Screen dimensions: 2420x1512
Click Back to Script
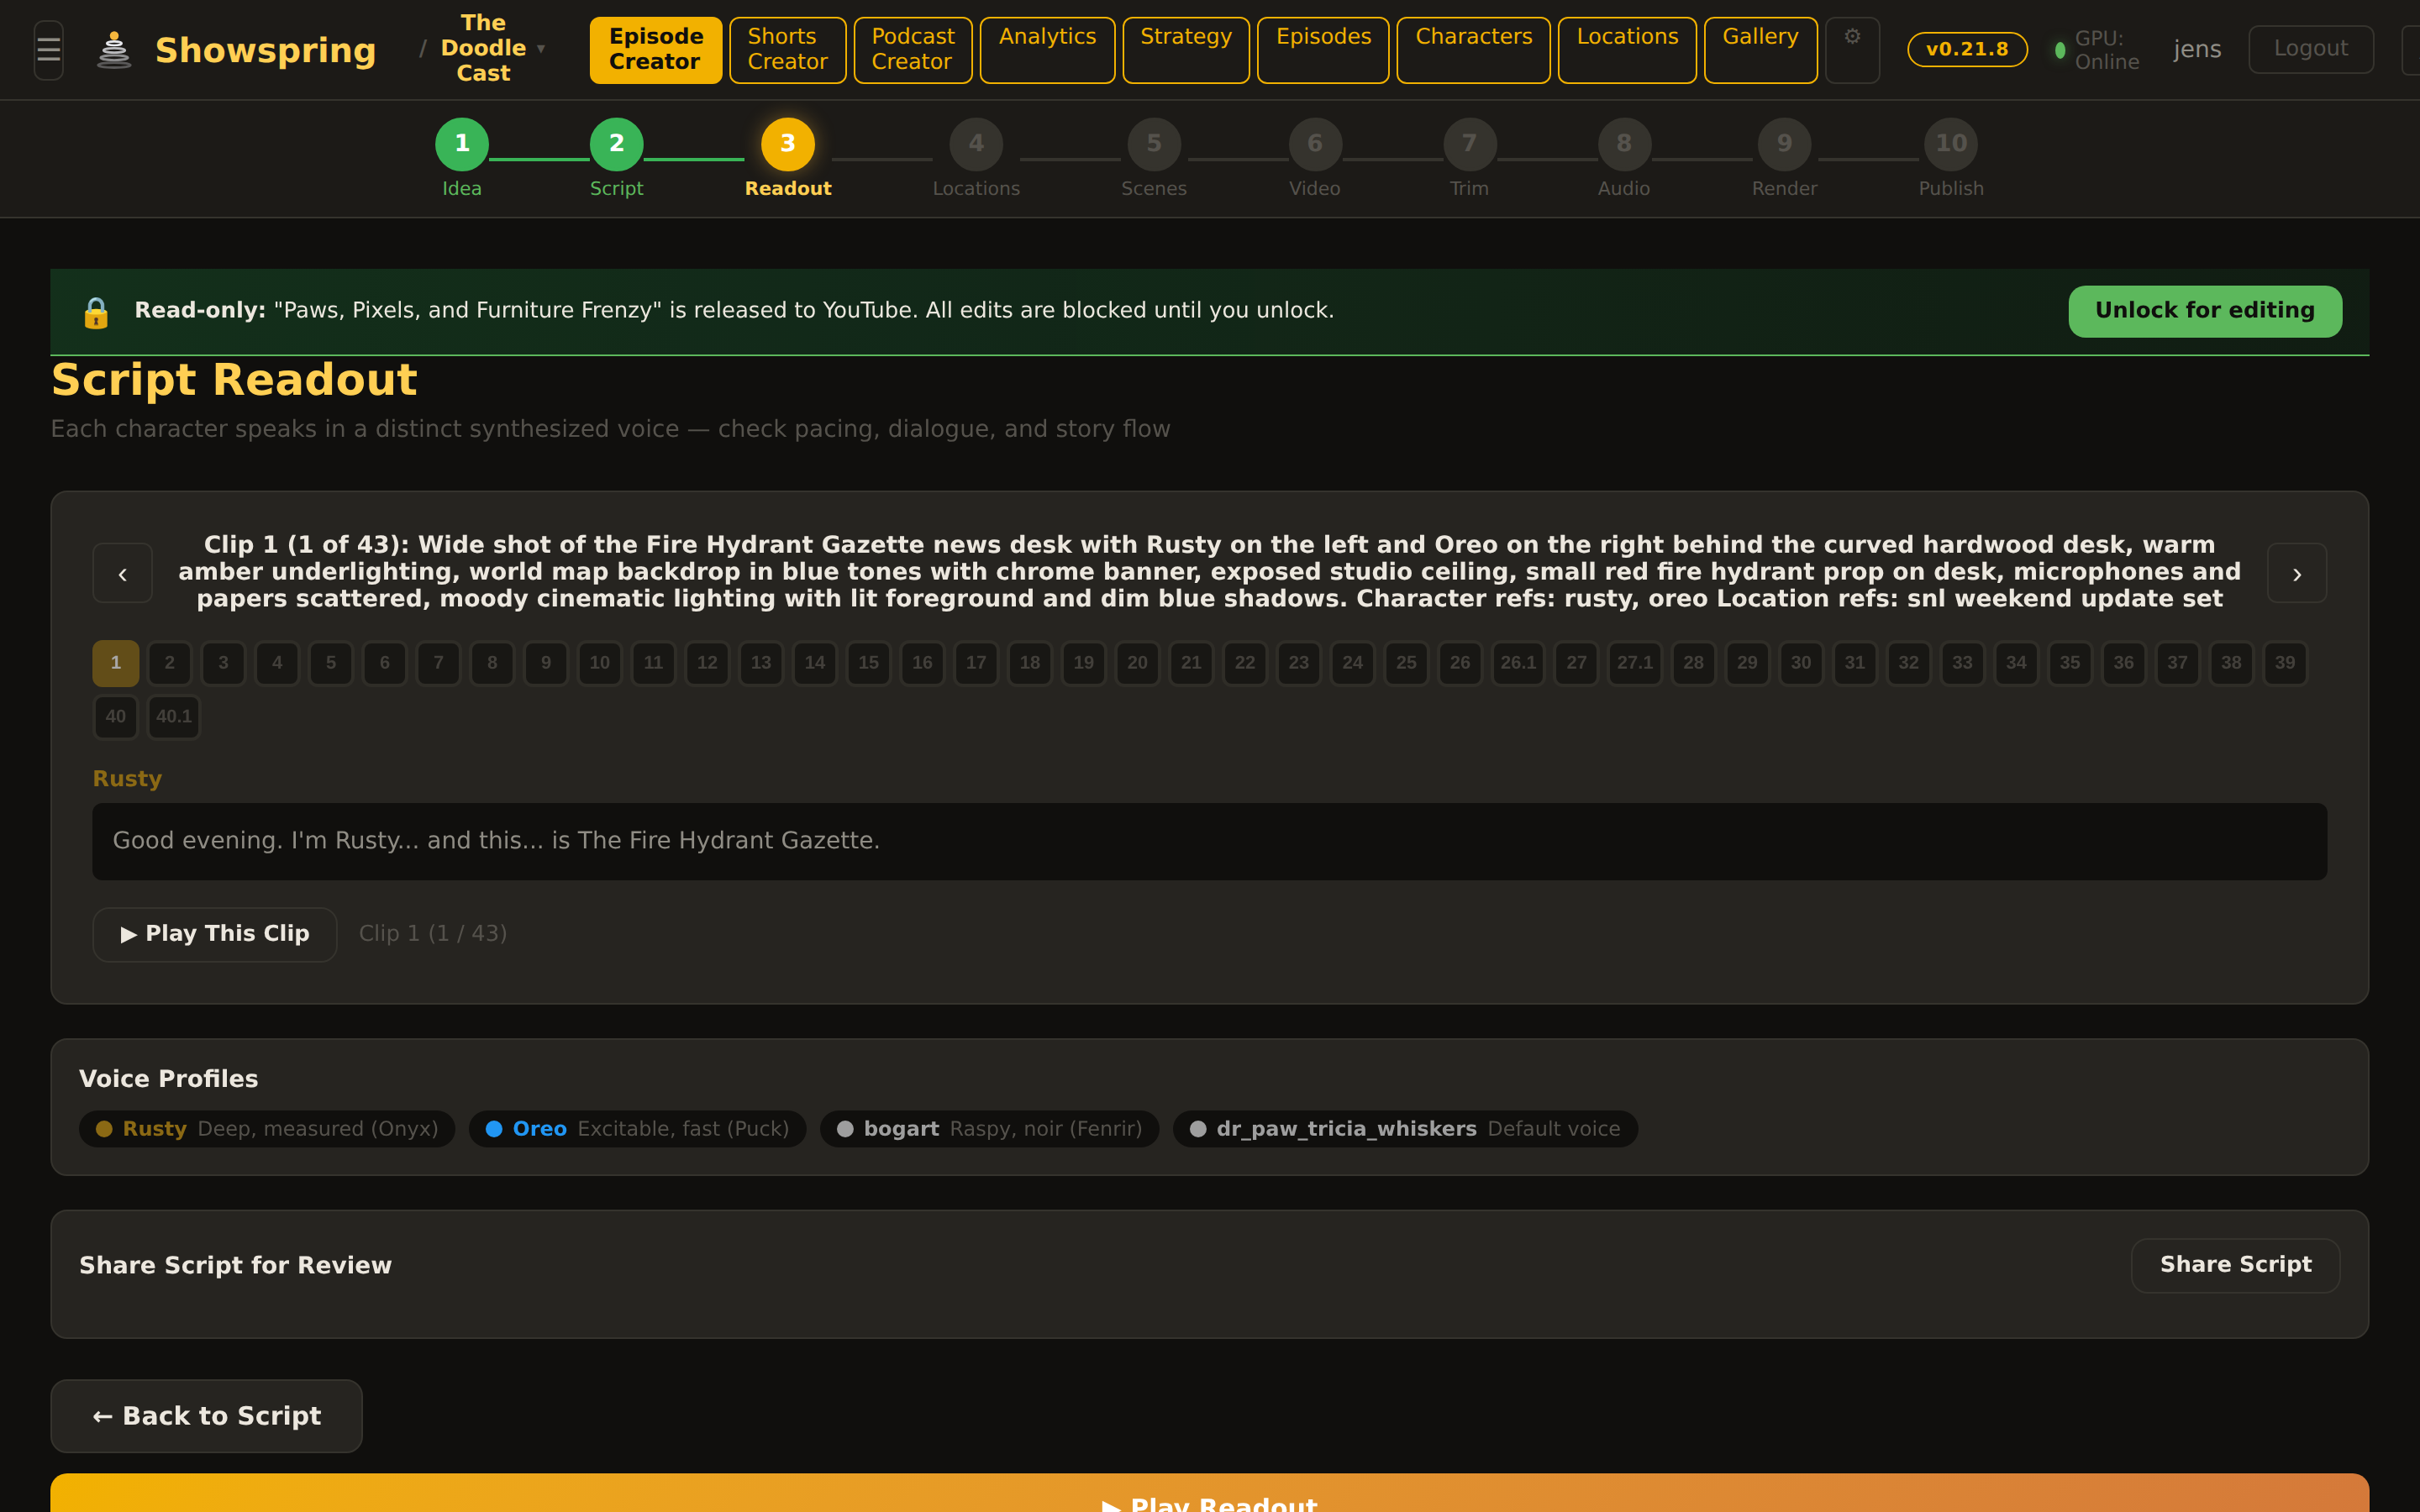tap(206, 1415)
